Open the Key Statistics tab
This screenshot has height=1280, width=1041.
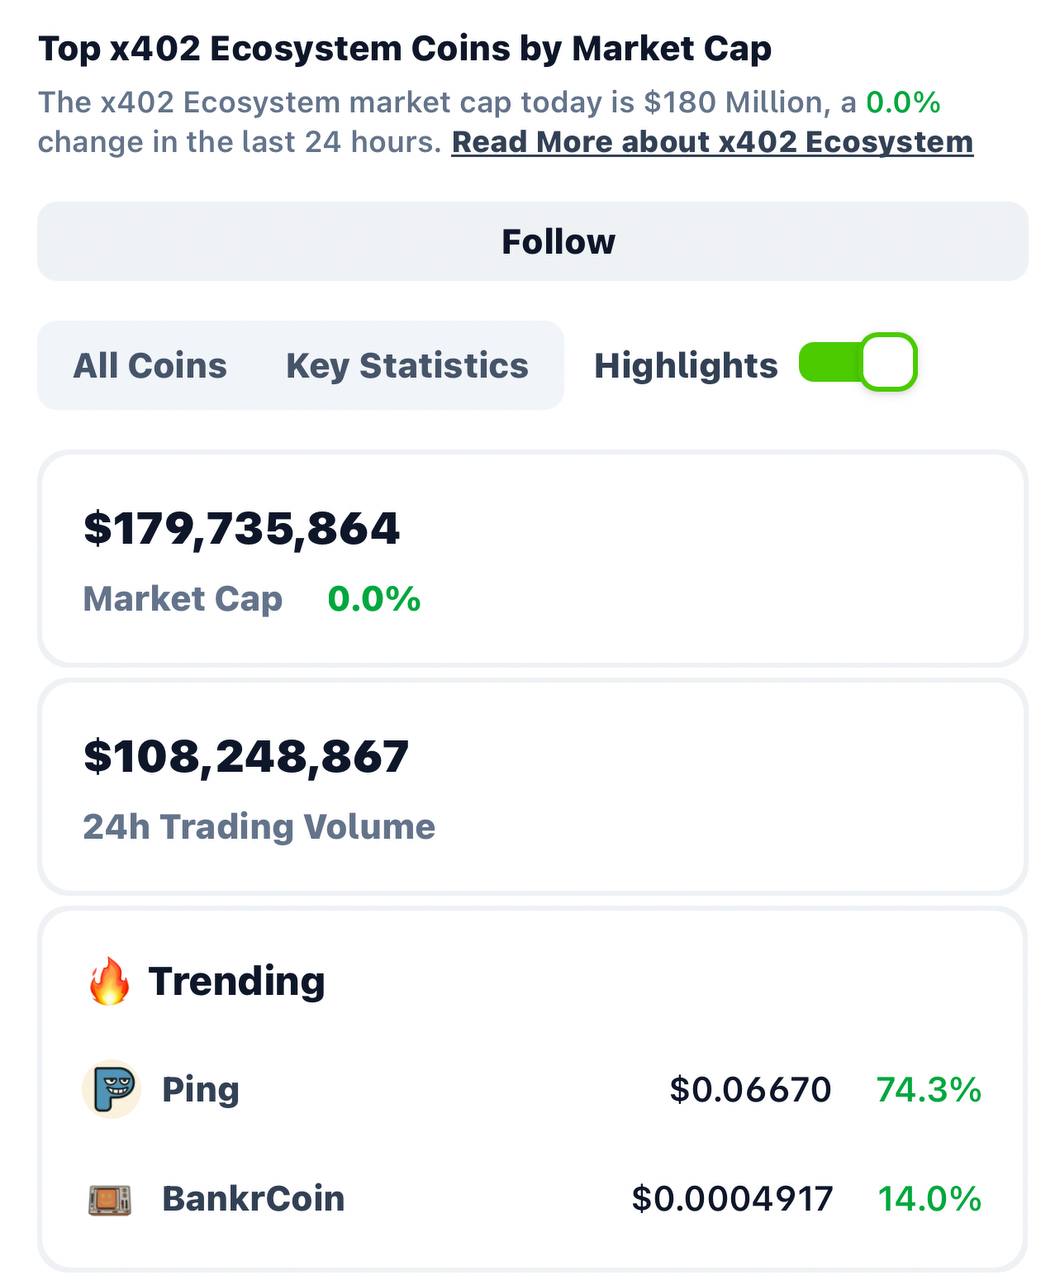(x=407, y=366)
